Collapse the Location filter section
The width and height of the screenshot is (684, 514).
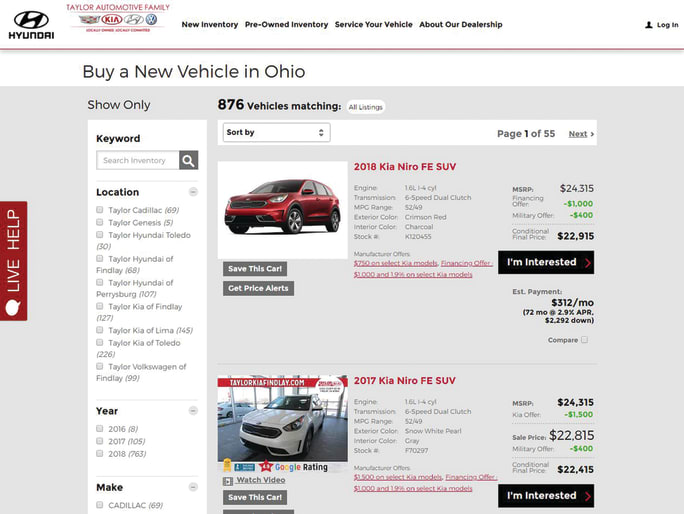pyautogui.click(x=193, y=192)
